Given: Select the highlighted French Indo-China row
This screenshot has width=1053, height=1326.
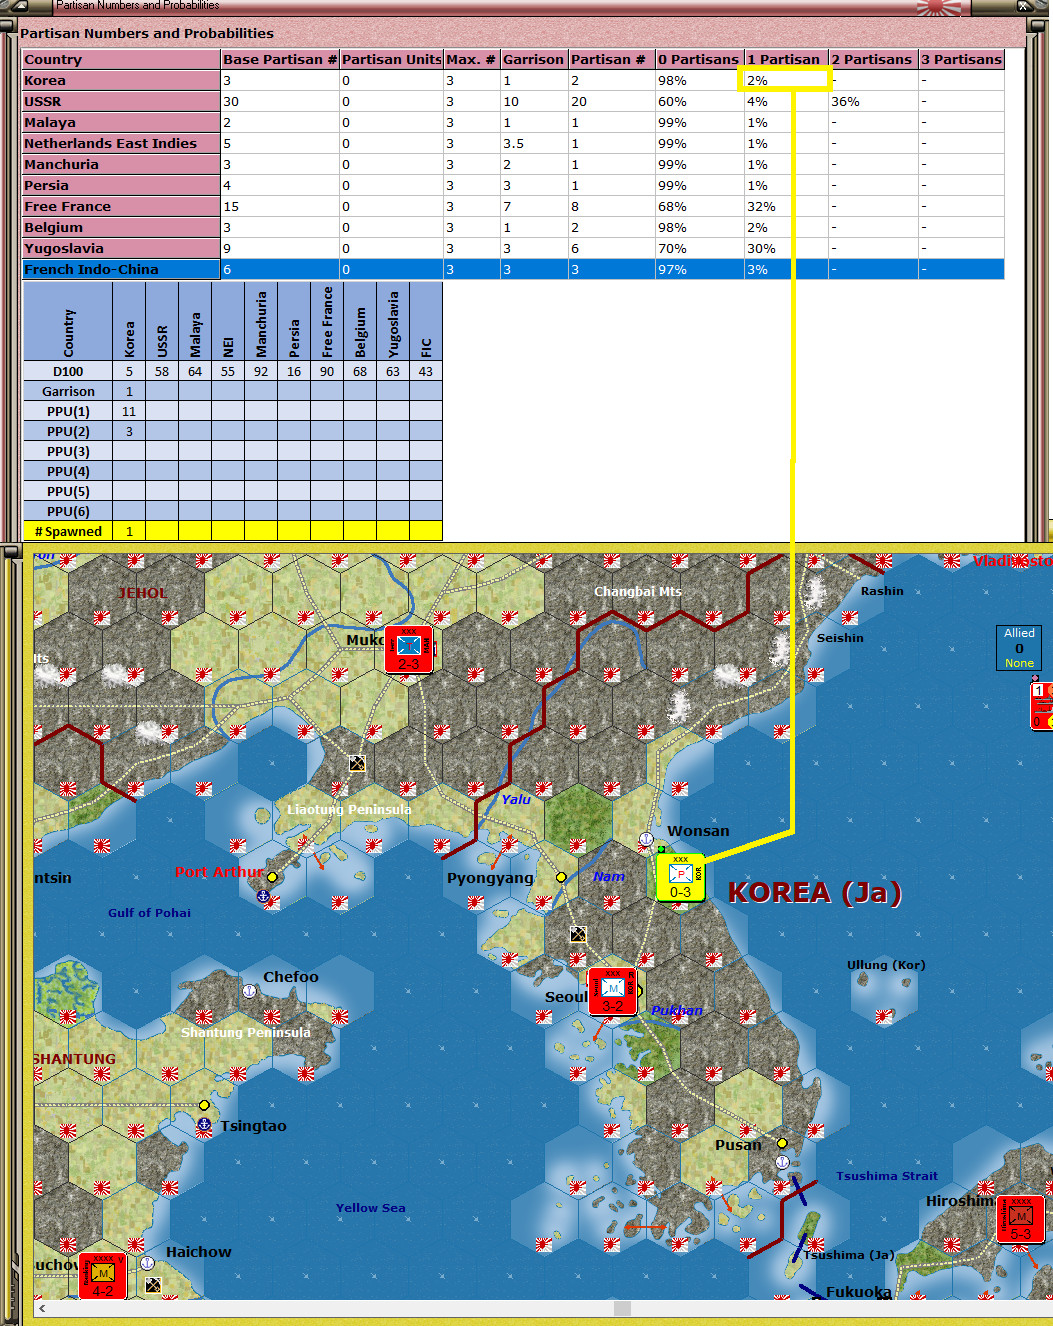Looking at the screenshot, I should [513, 269].
